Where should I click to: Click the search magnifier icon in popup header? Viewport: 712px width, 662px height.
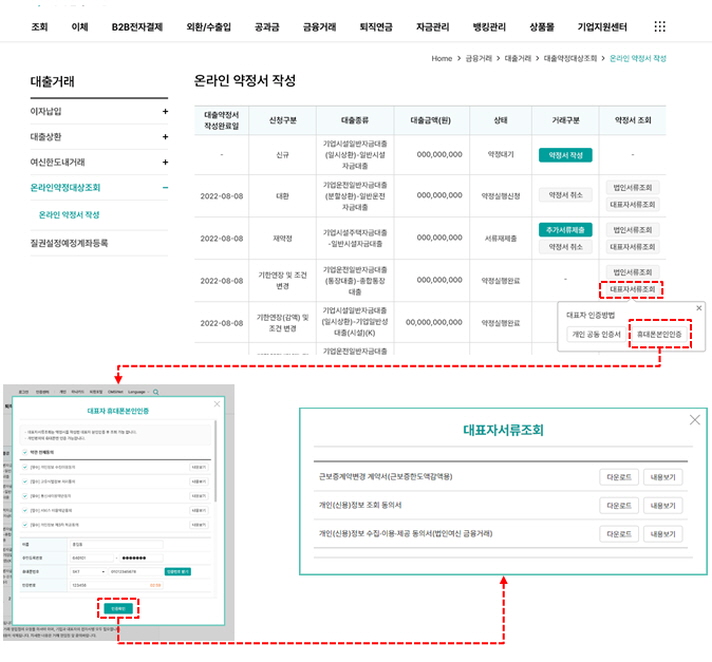(x=155, y=393)
